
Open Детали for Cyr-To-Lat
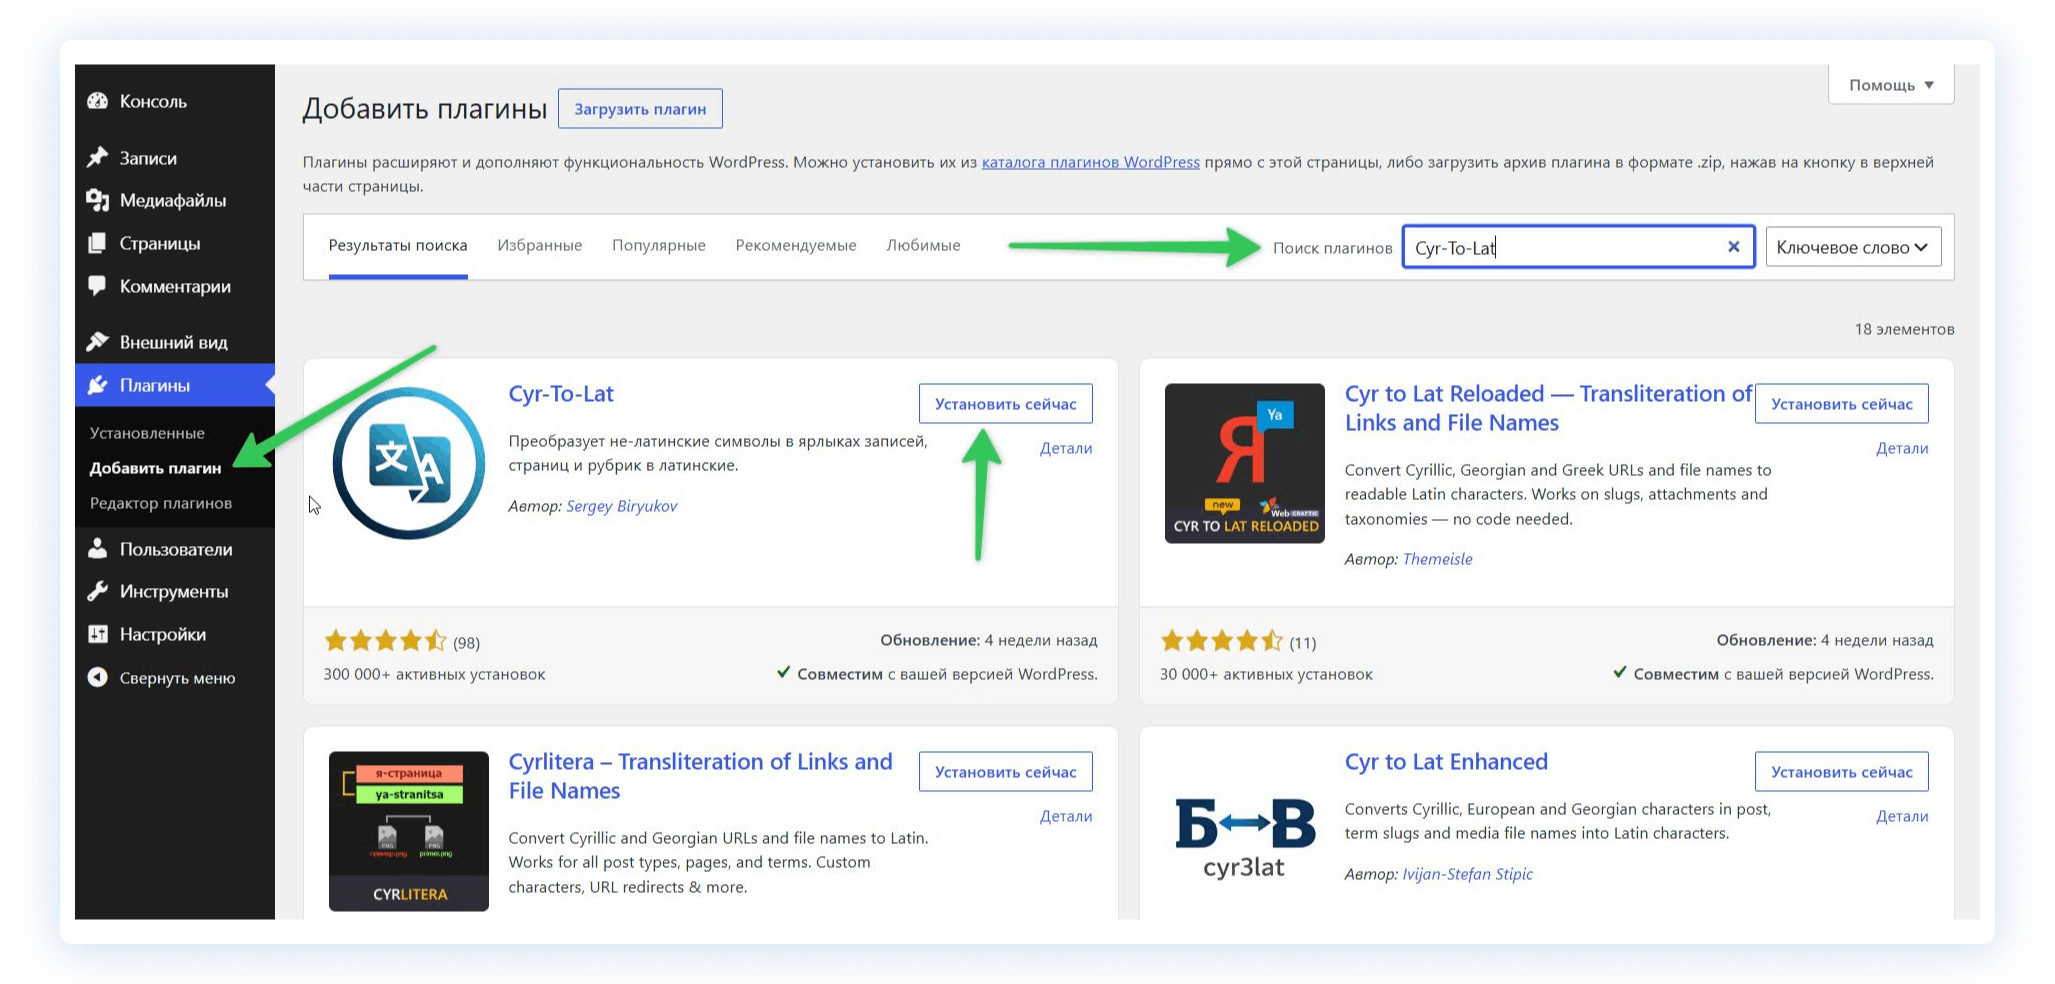tap(1066, 448)
